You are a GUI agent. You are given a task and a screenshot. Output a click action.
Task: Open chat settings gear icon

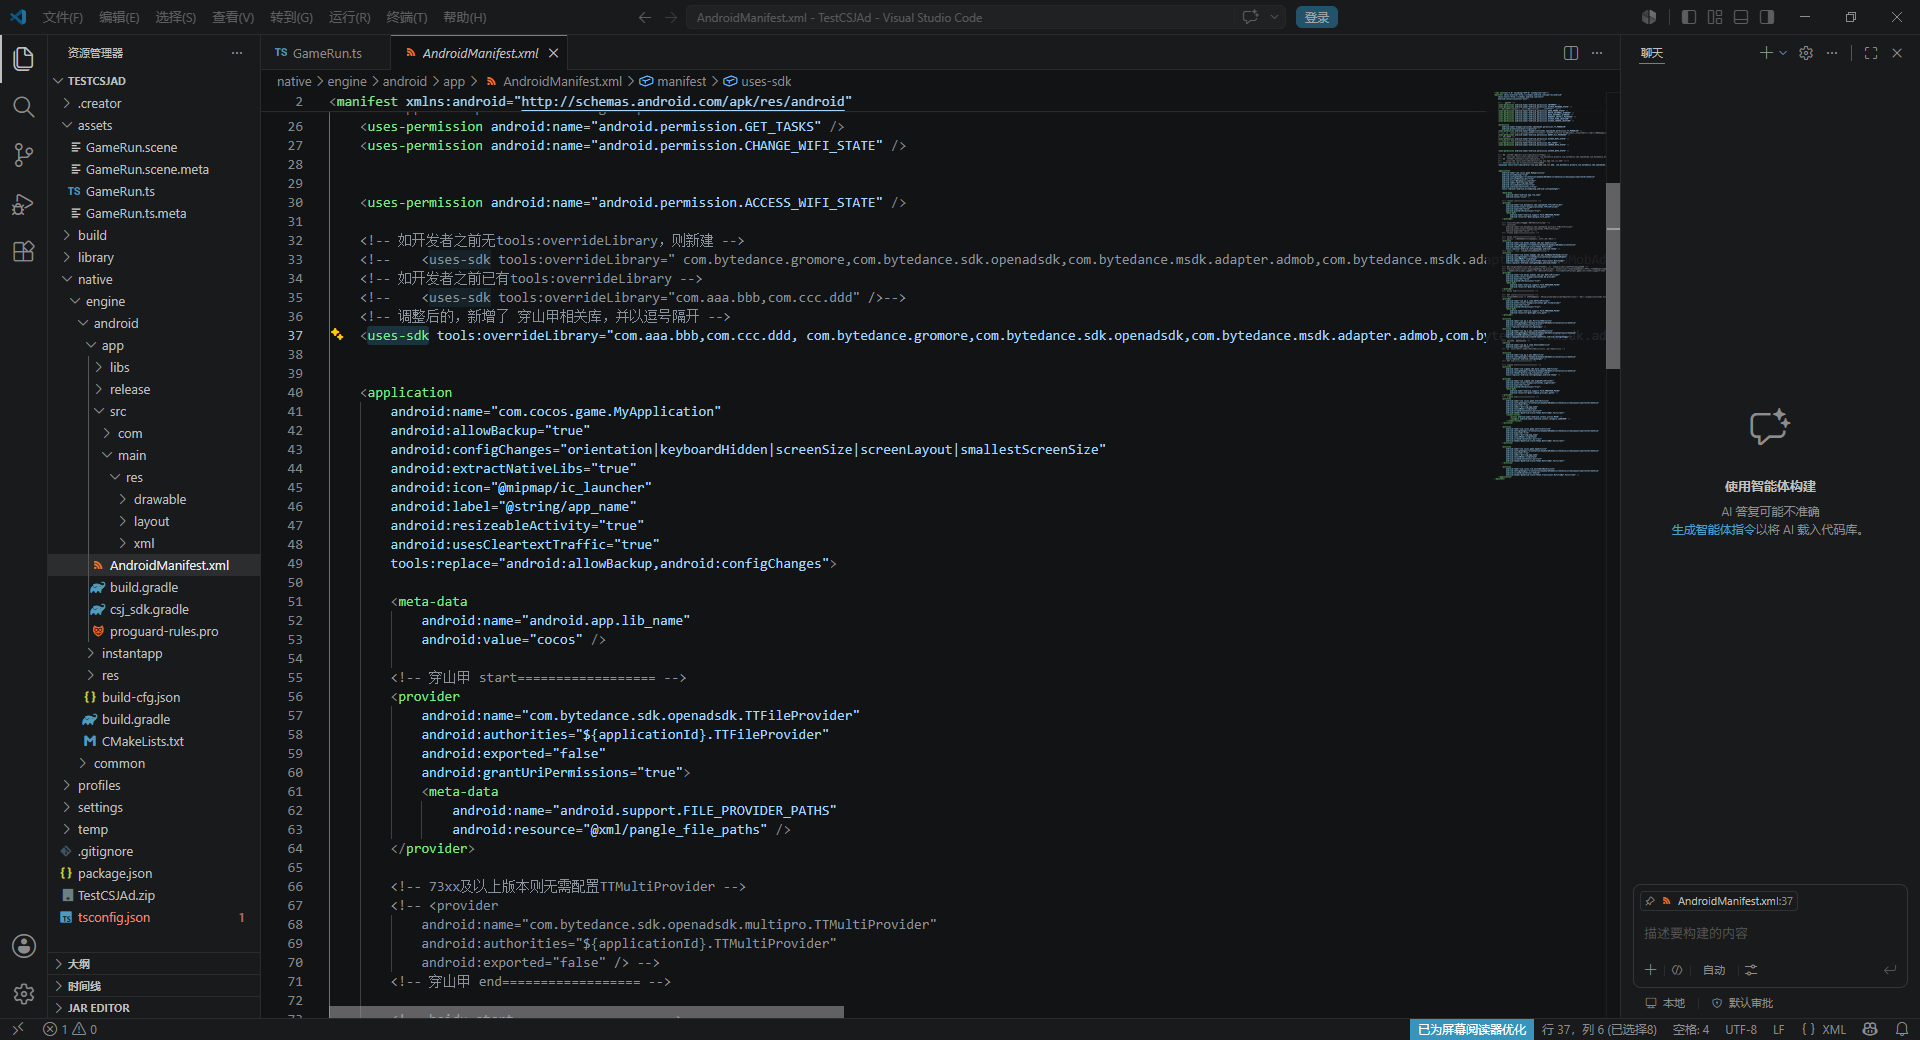tap(1806, 53)
